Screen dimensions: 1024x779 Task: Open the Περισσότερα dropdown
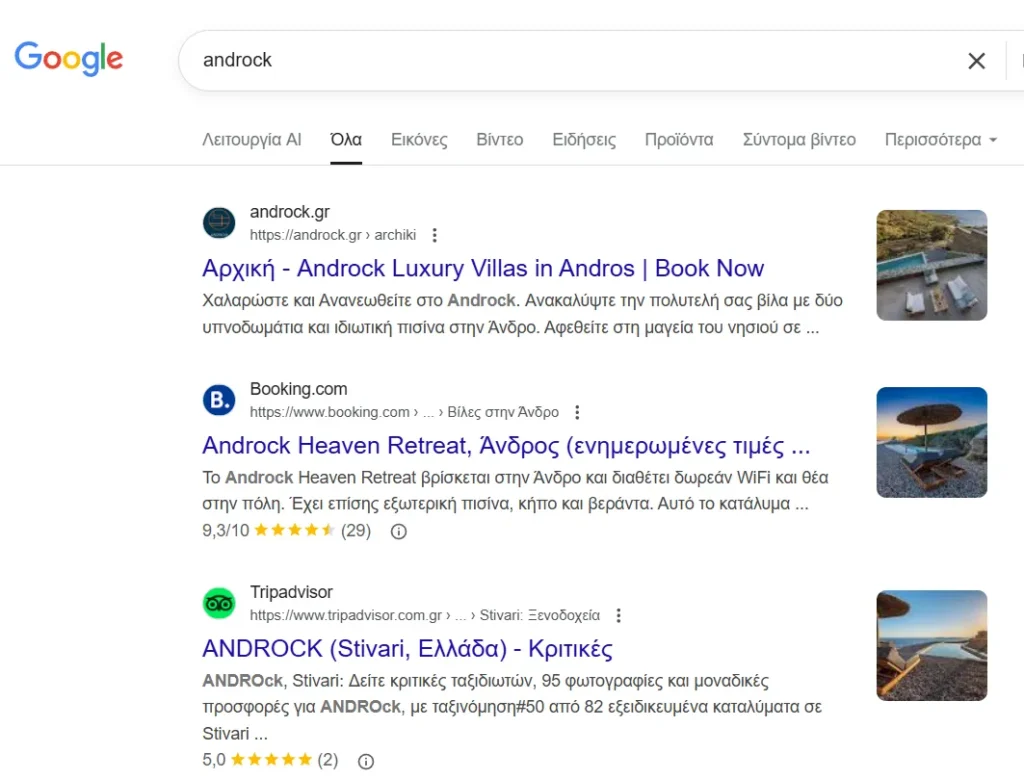pos(939,139)
